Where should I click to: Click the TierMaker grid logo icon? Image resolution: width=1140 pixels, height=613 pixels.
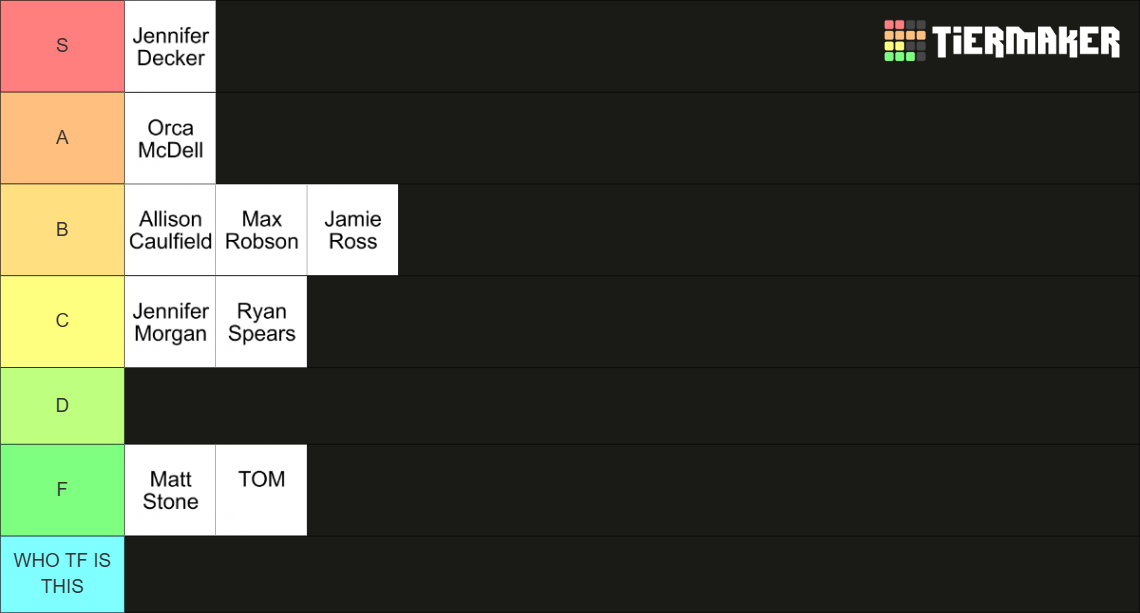point(904,41)
